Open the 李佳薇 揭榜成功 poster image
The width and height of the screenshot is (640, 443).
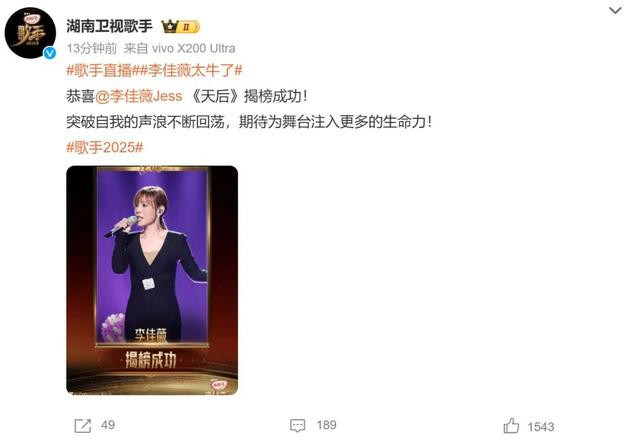tap(152, 280)
